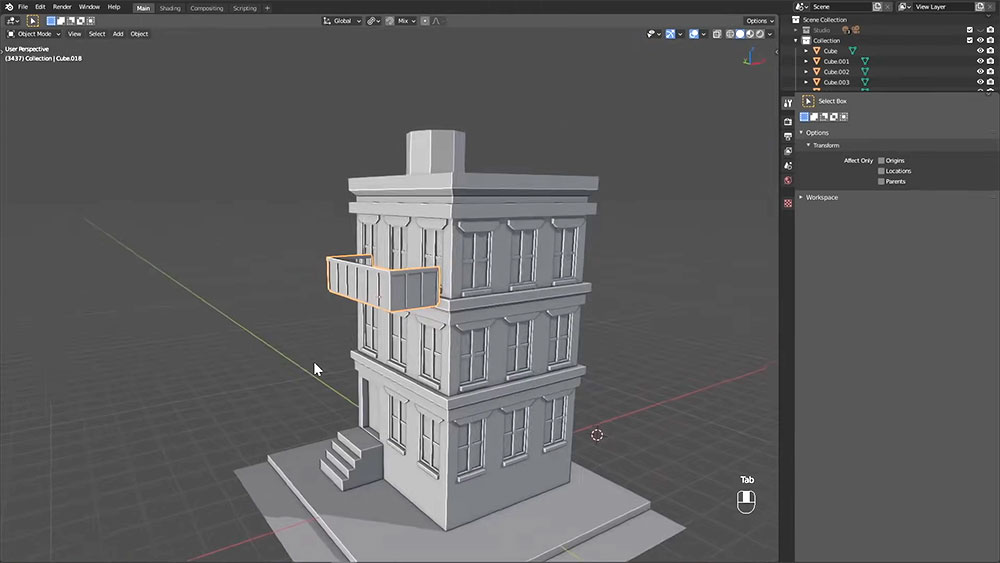
Task: Enable Affect Only Origins checkbox
Action: coord(881,161)
